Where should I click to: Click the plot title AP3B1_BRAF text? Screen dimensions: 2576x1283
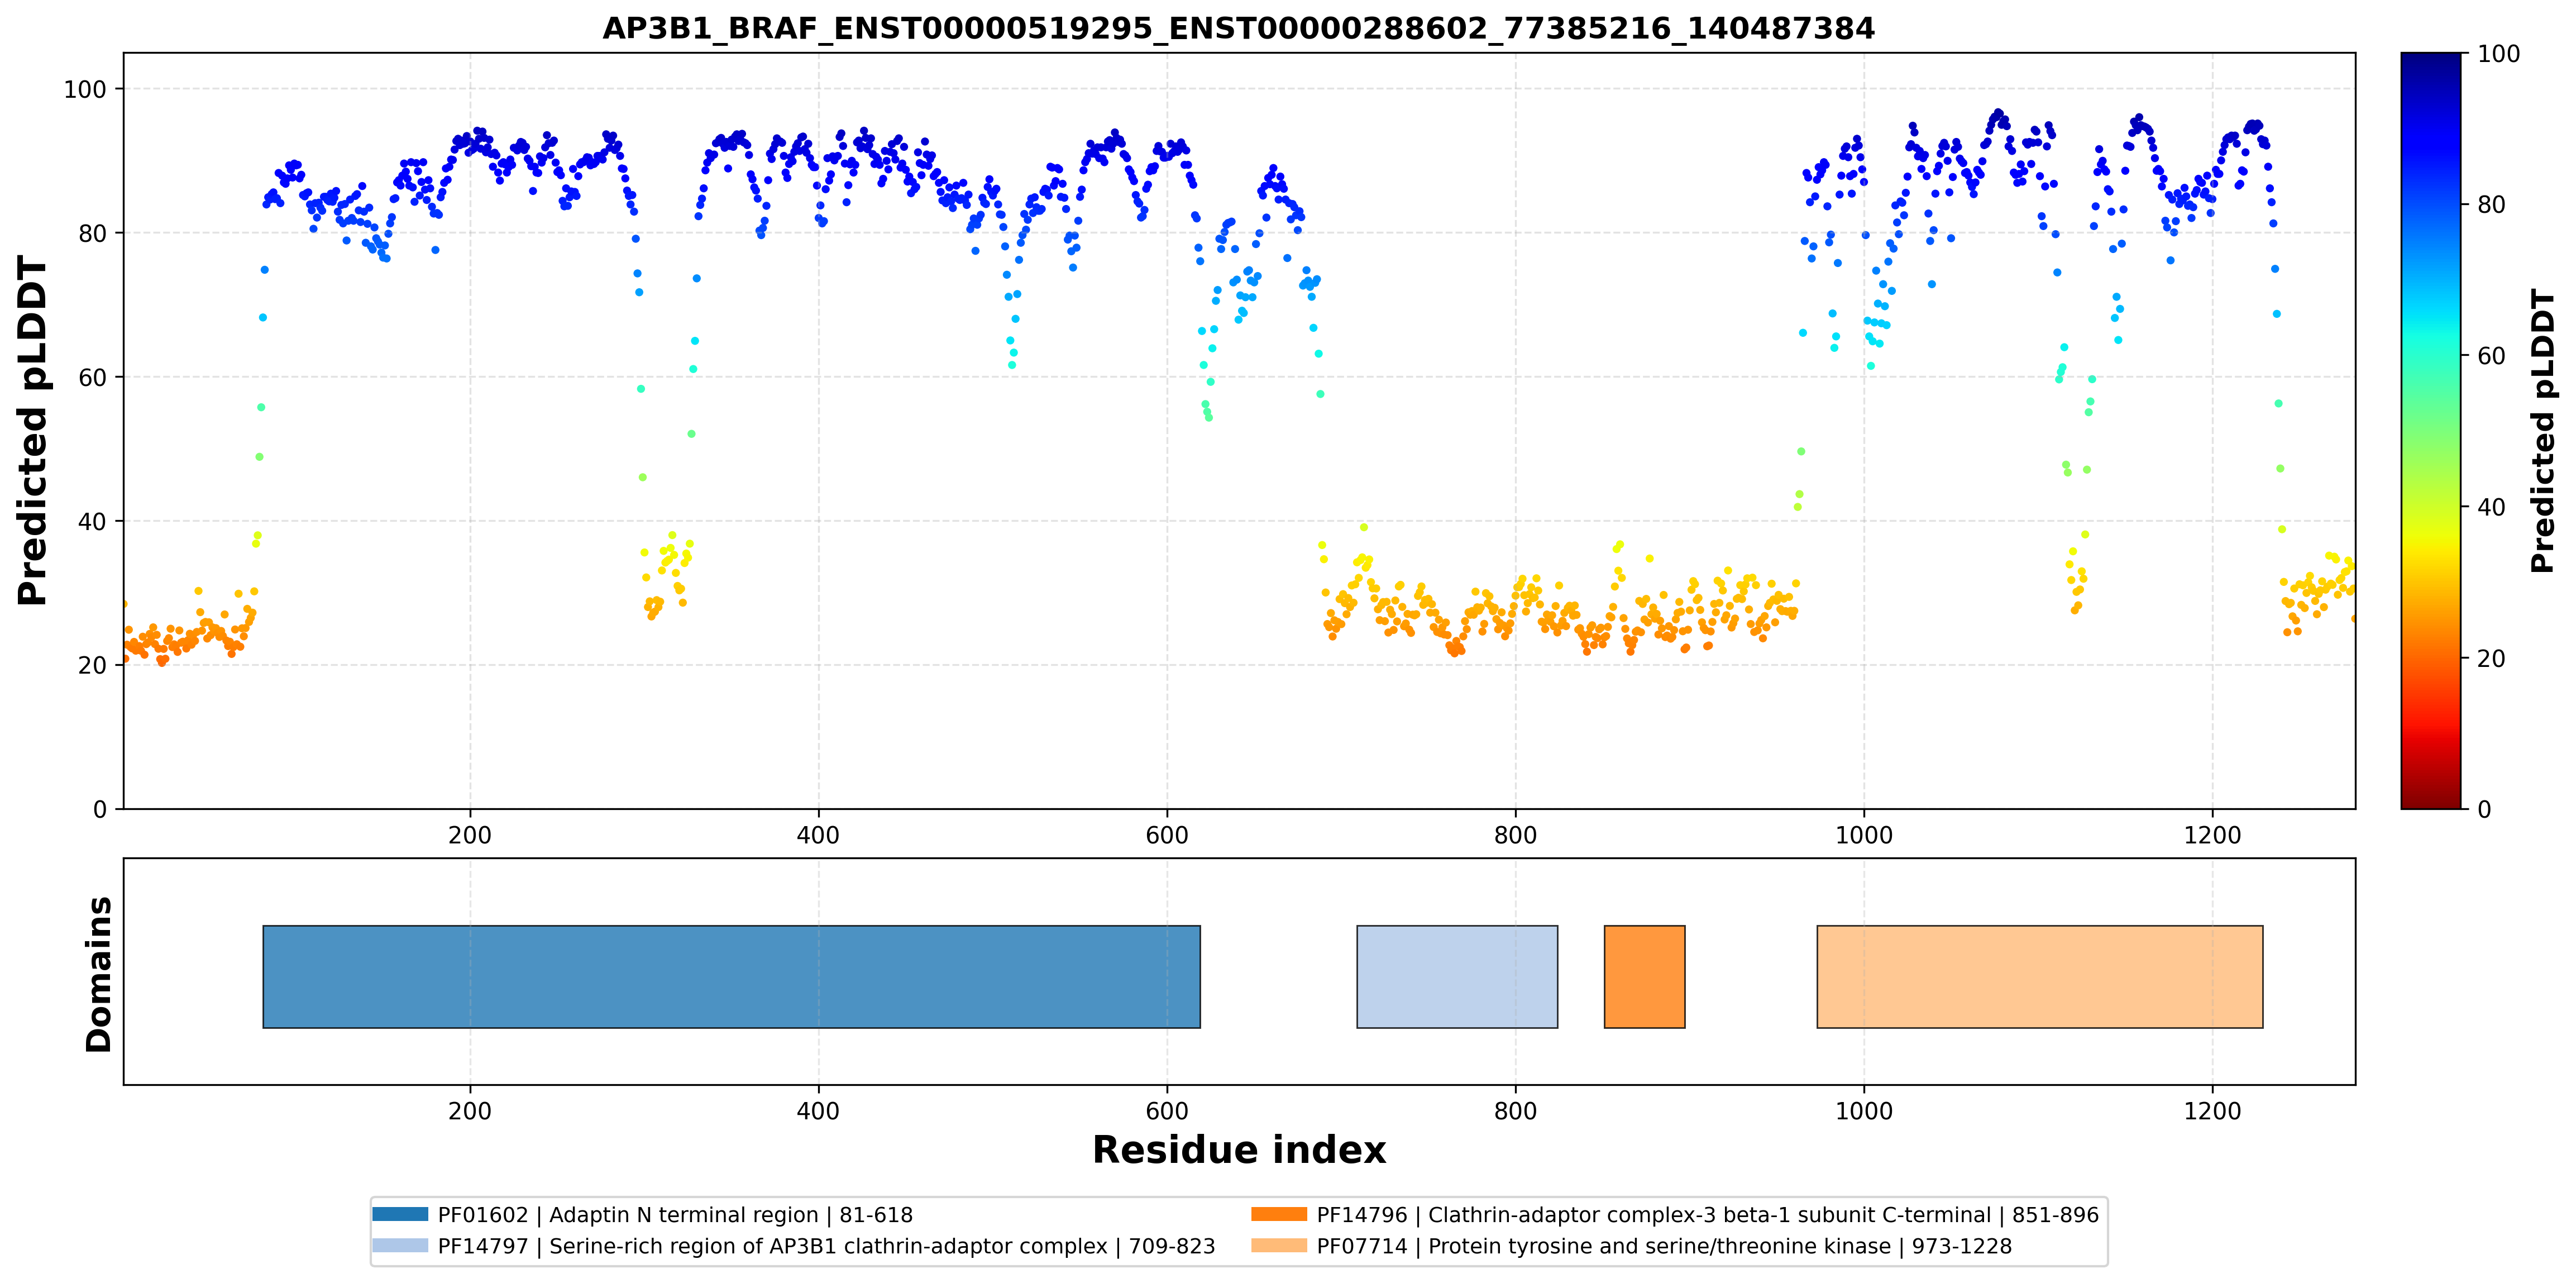click(1238, 28)
